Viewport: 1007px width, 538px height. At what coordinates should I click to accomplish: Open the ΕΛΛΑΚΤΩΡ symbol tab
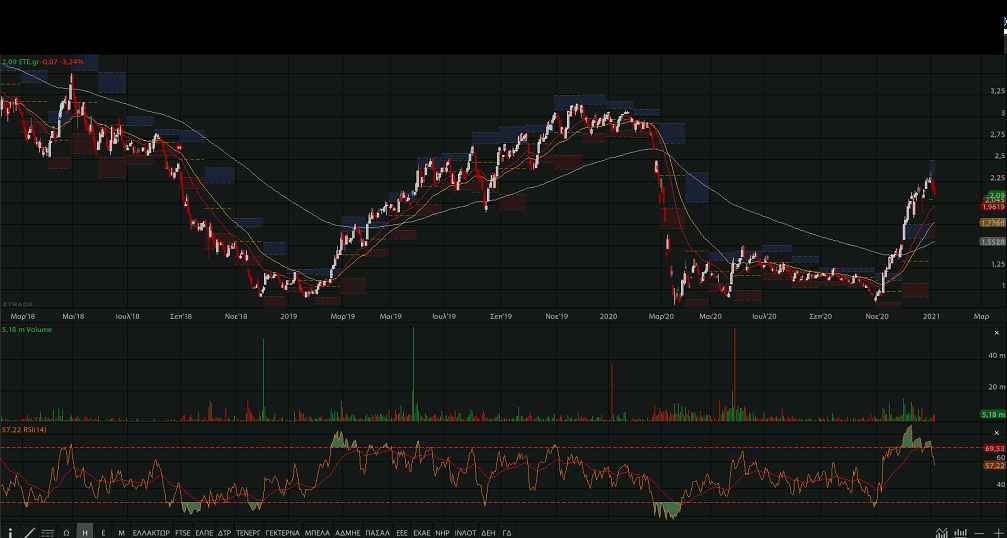click(151, 533)
